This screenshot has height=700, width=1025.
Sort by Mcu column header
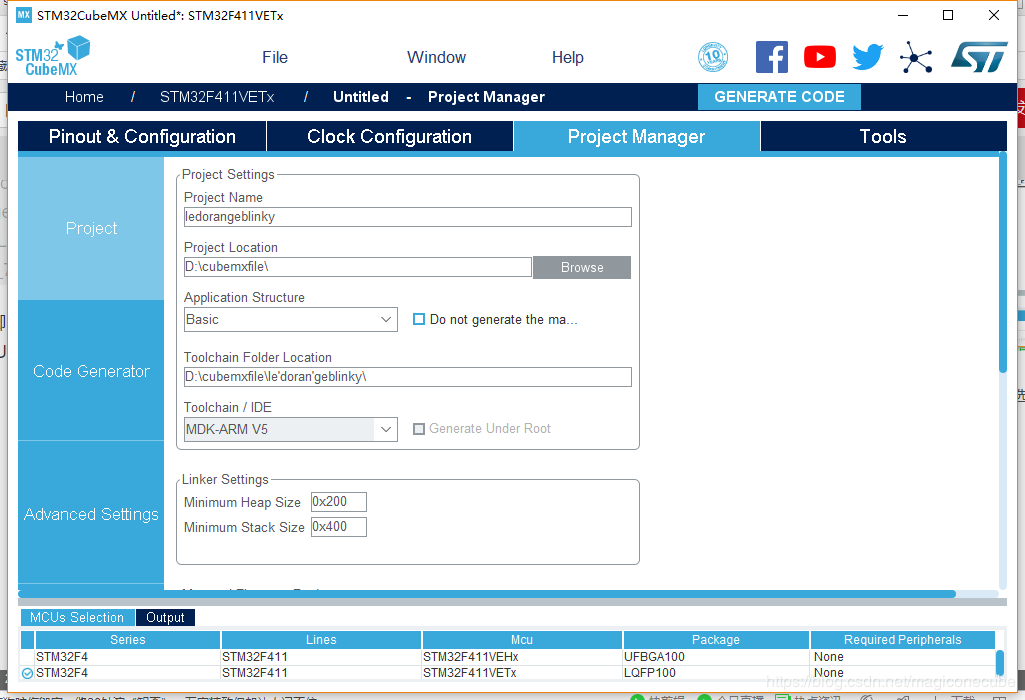[522, 640]
